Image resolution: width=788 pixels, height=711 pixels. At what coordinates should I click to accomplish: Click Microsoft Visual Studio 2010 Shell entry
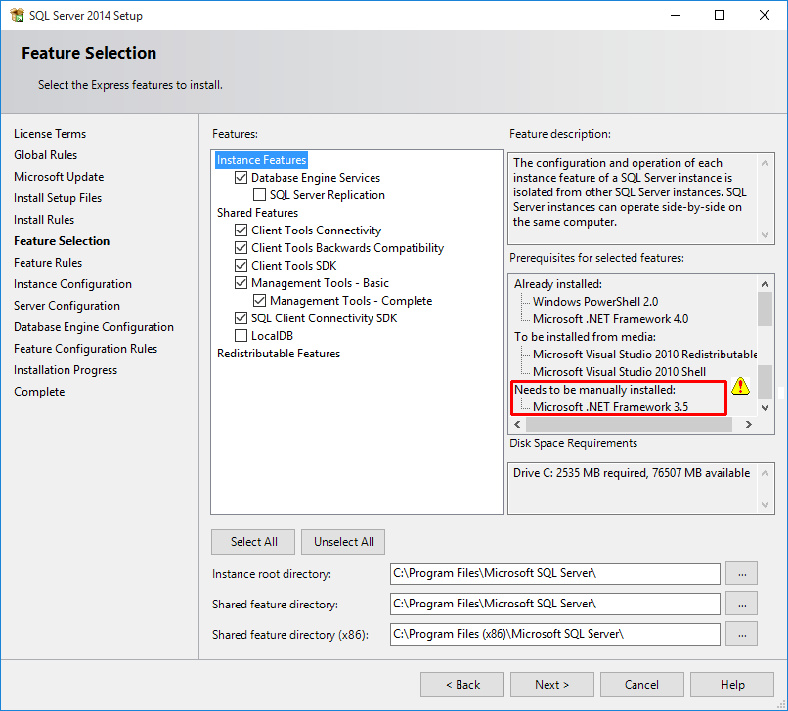(620, 371)
